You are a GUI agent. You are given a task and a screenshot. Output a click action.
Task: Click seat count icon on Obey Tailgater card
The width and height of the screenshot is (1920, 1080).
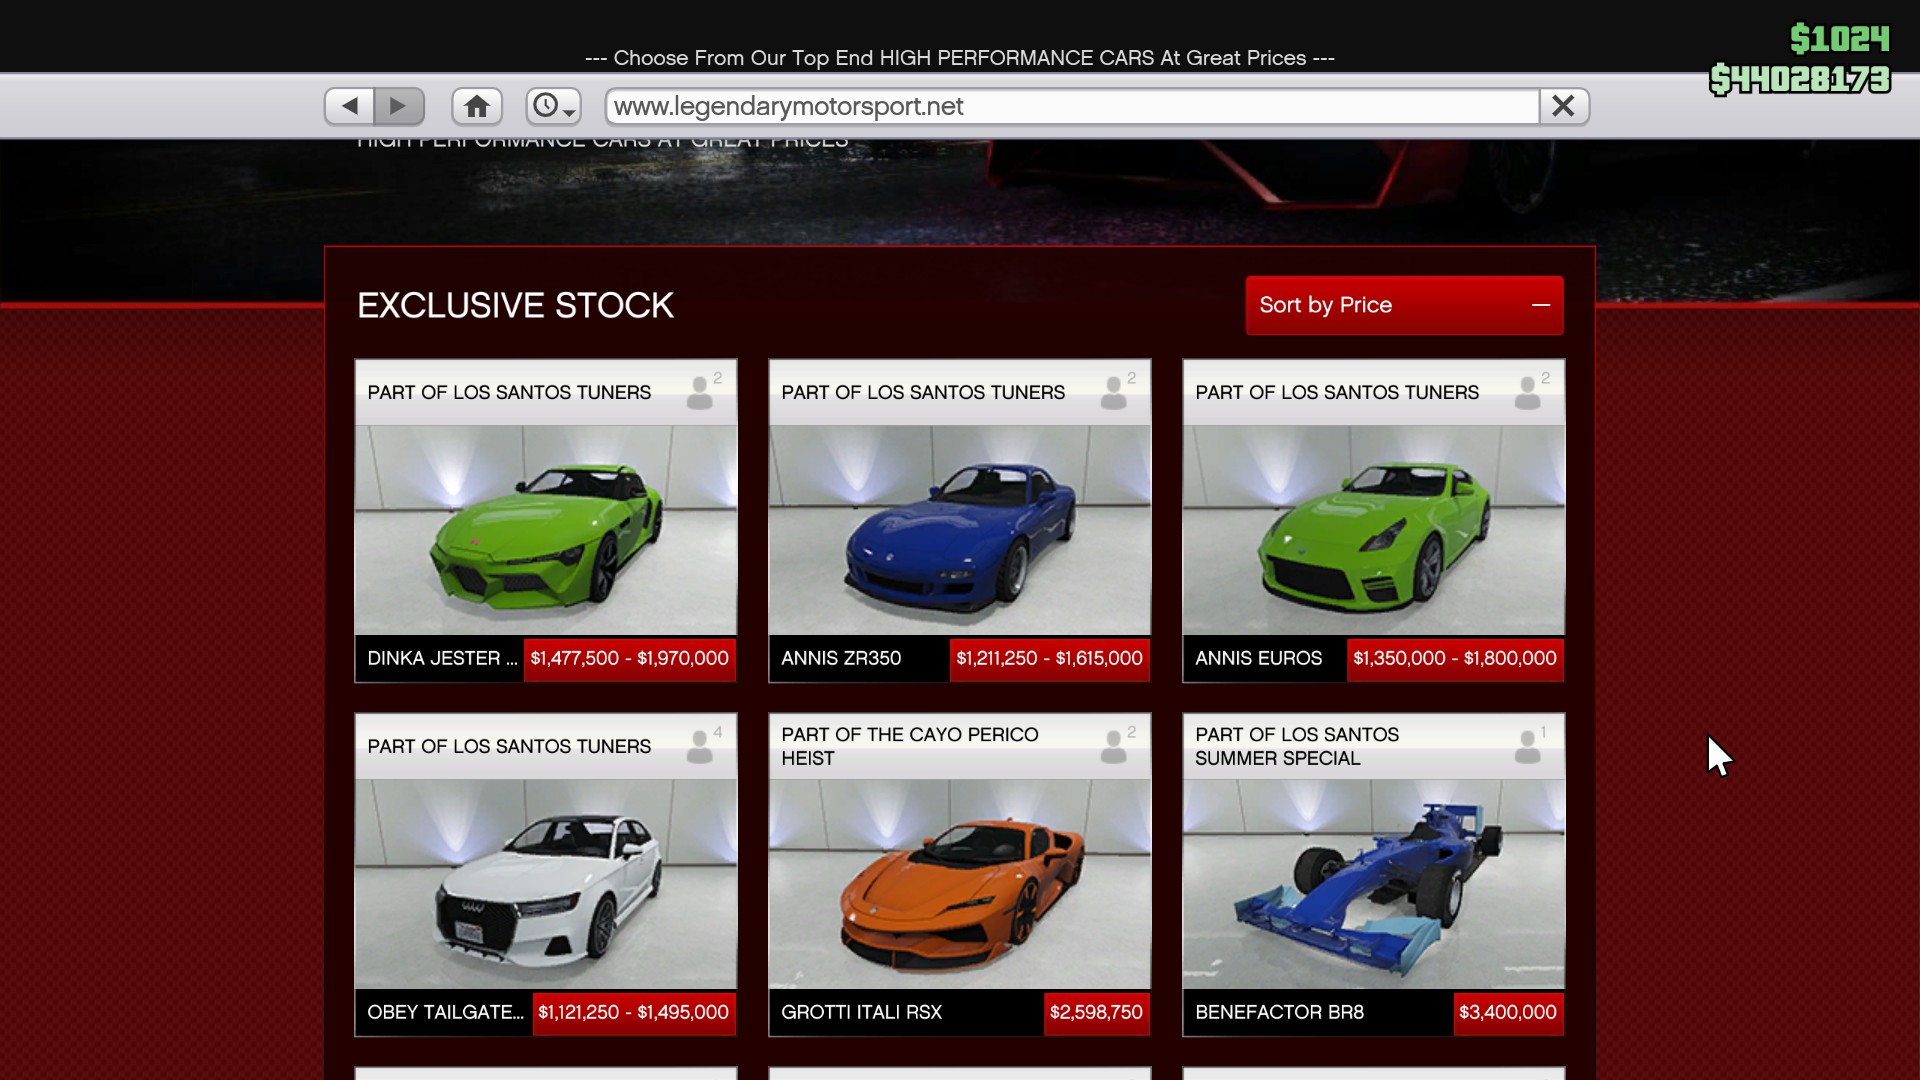tap(702, 746)
